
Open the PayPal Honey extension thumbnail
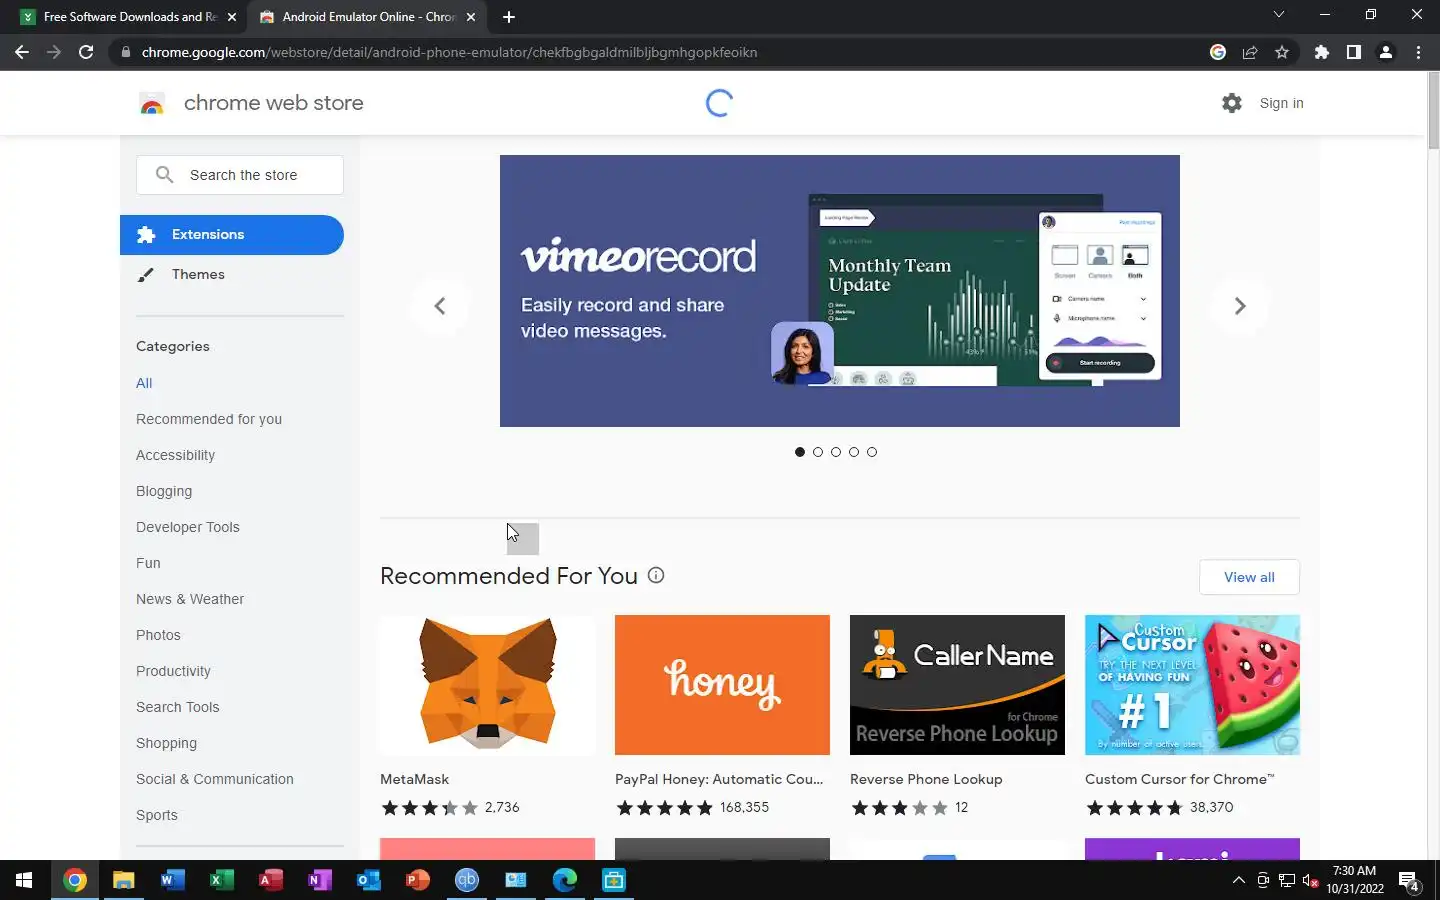tap(722, 685)
